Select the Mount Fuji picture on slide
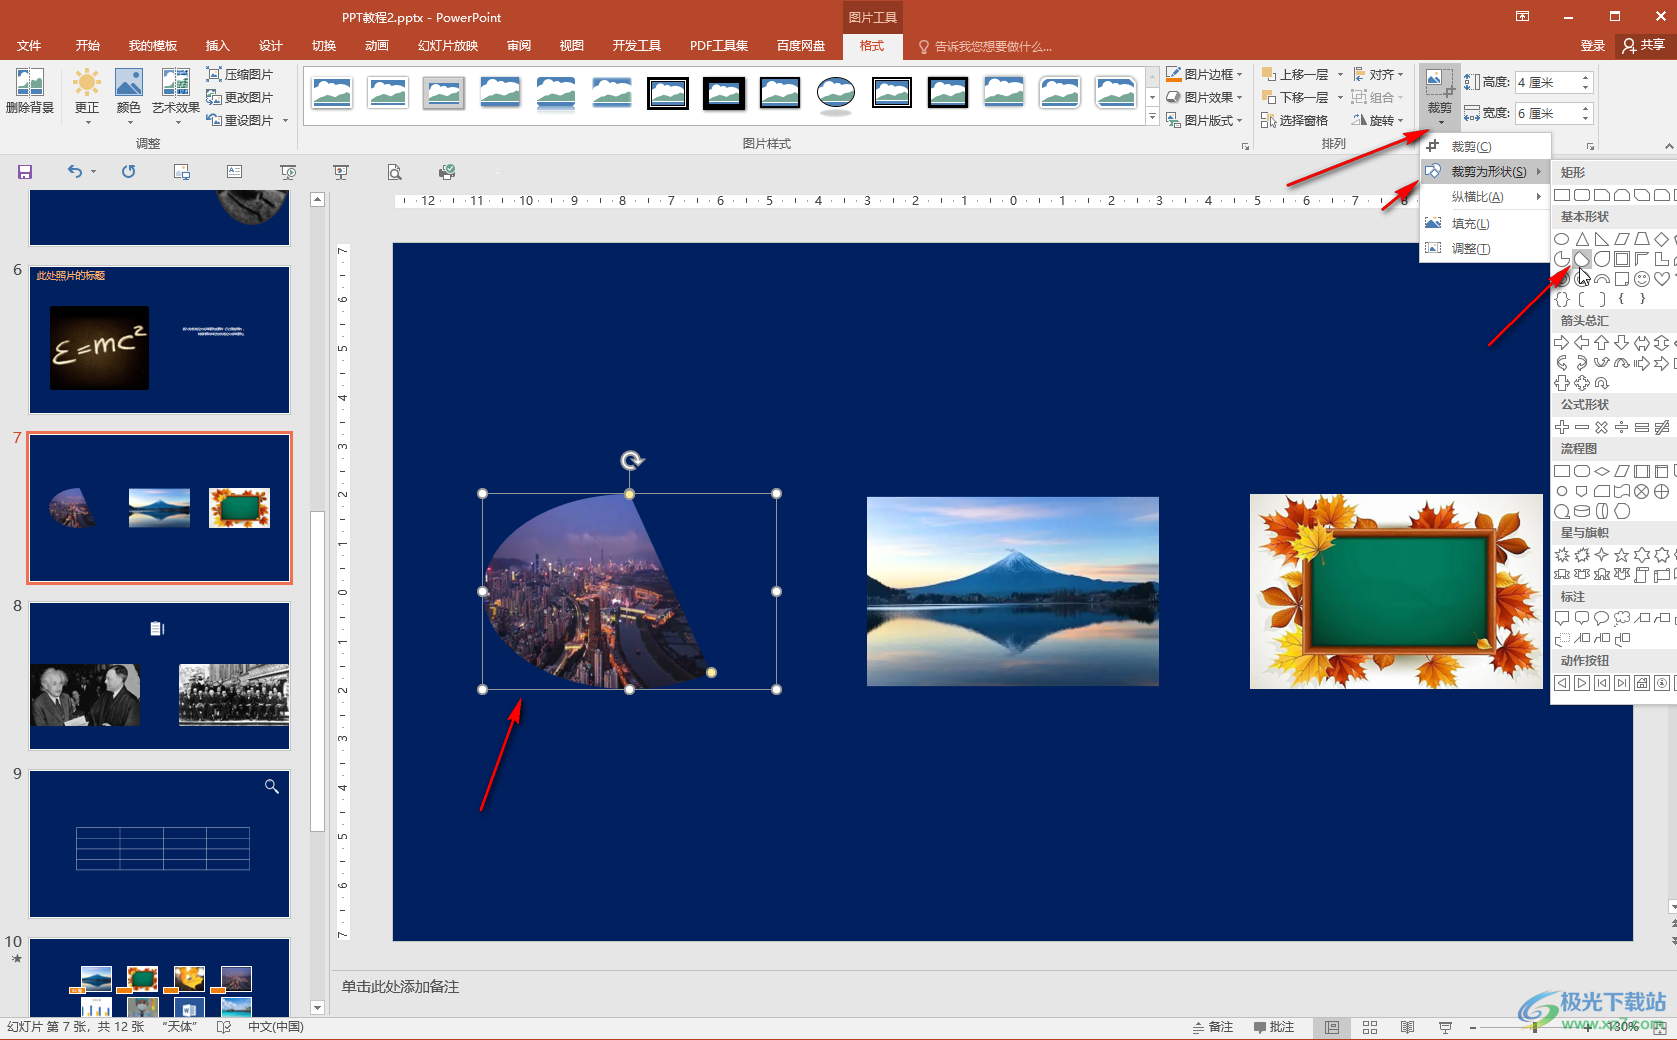The width and height of the screenshot is (1677, 1040). pos(1013,592)
